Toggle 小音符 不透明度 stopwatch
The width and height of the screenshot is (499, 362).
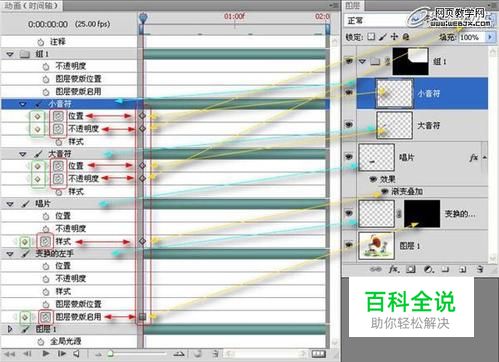coord(58,129)
